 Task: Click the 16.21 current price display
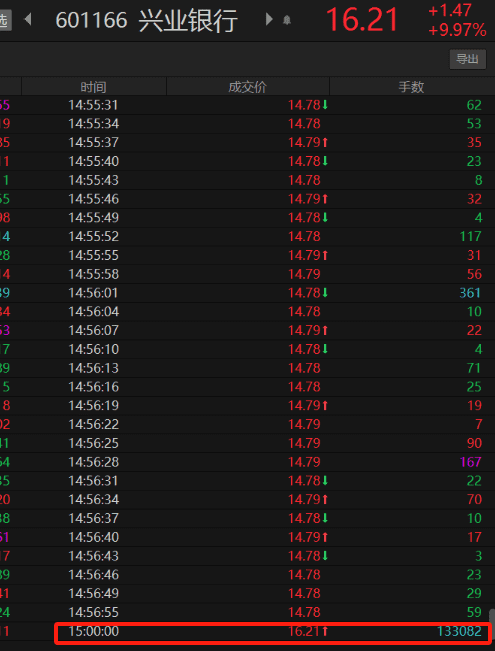tap(362, 20)
